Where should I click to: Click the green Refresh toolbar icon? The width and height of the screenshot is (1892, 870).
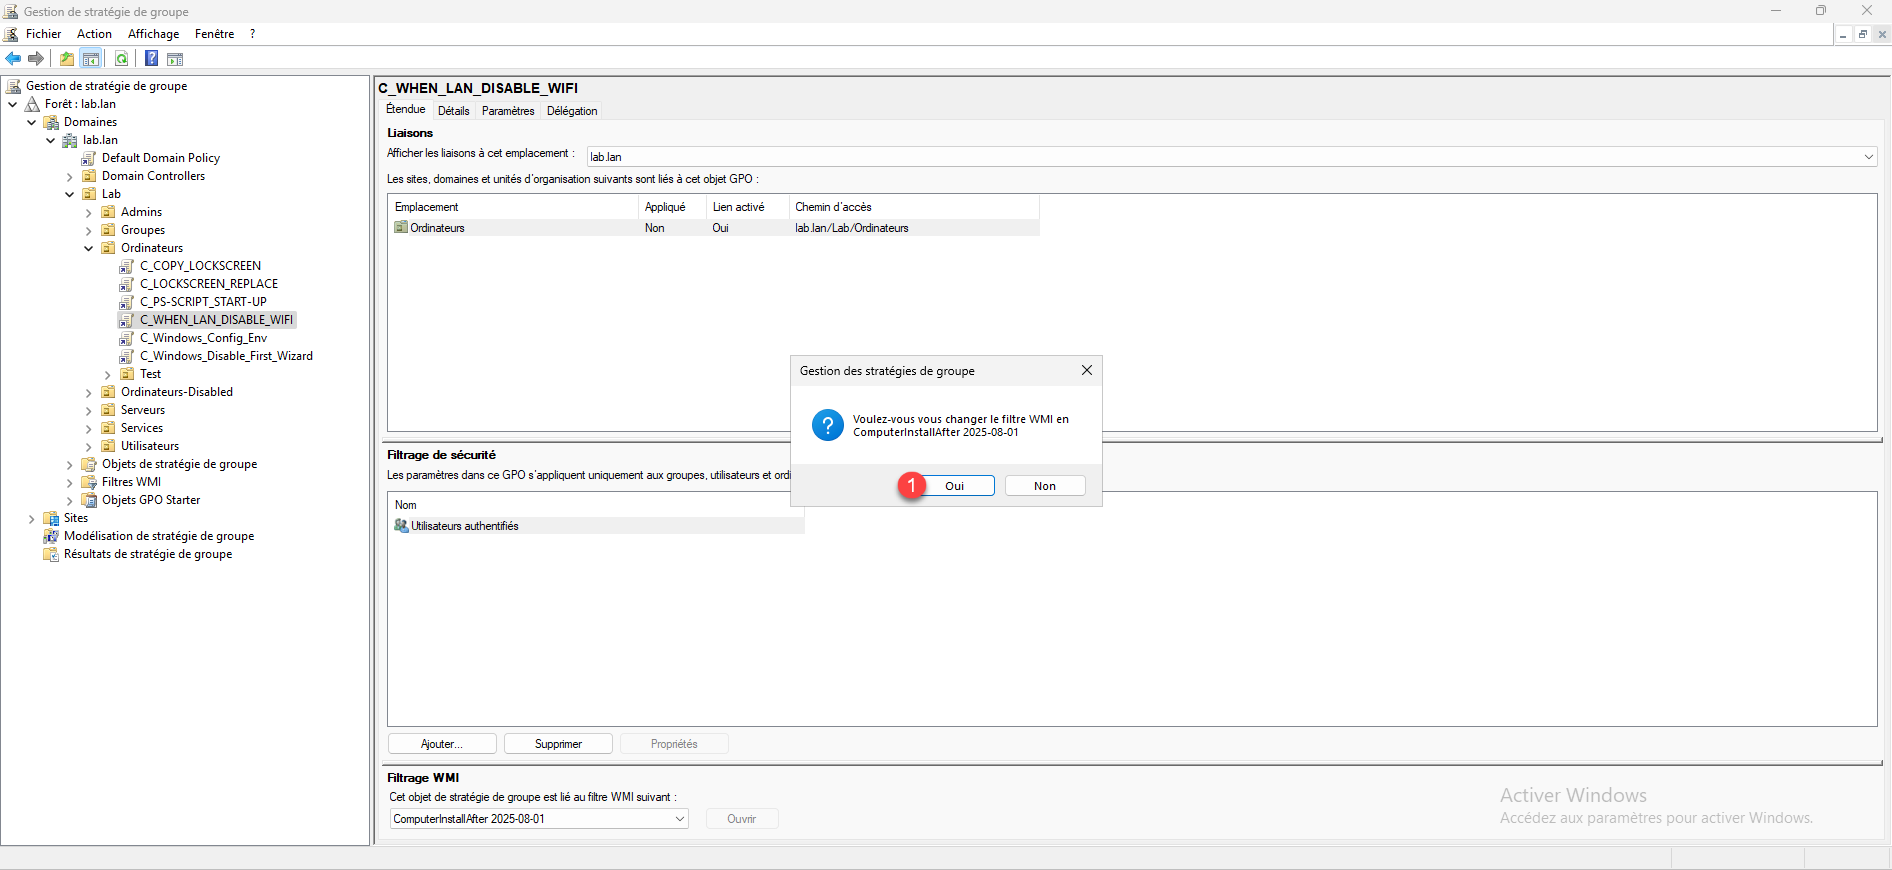121,59
